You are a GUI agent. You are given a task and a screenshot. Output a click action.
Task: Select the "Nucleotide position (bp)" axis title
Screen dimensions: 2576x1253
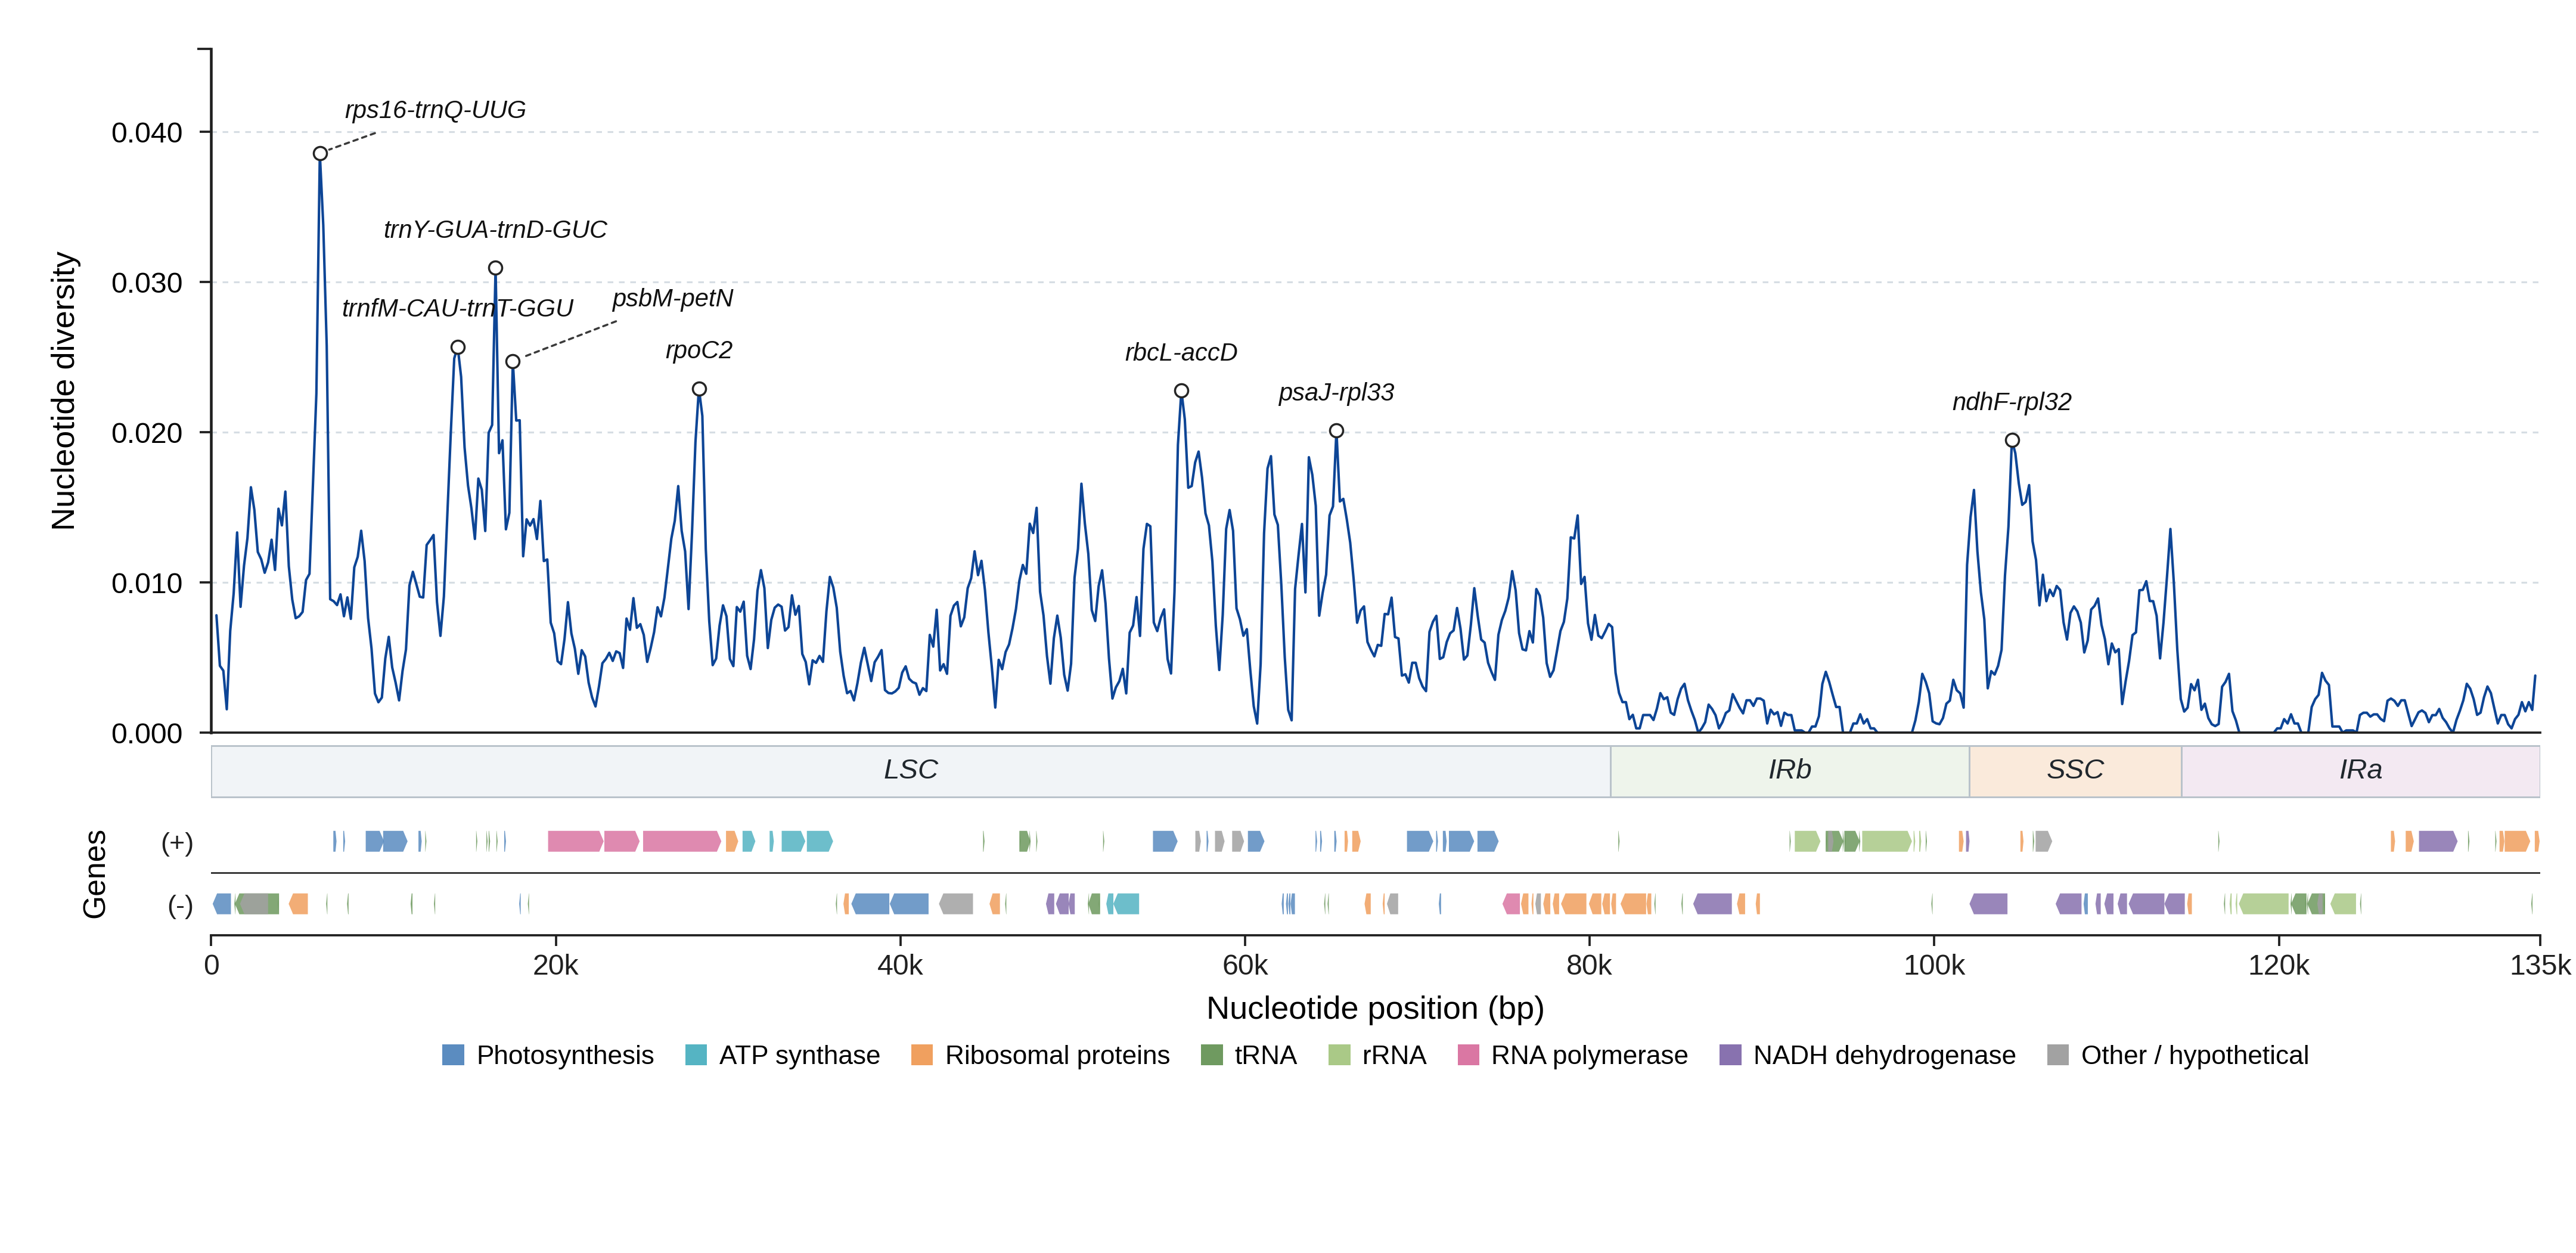(1375, 1008)
